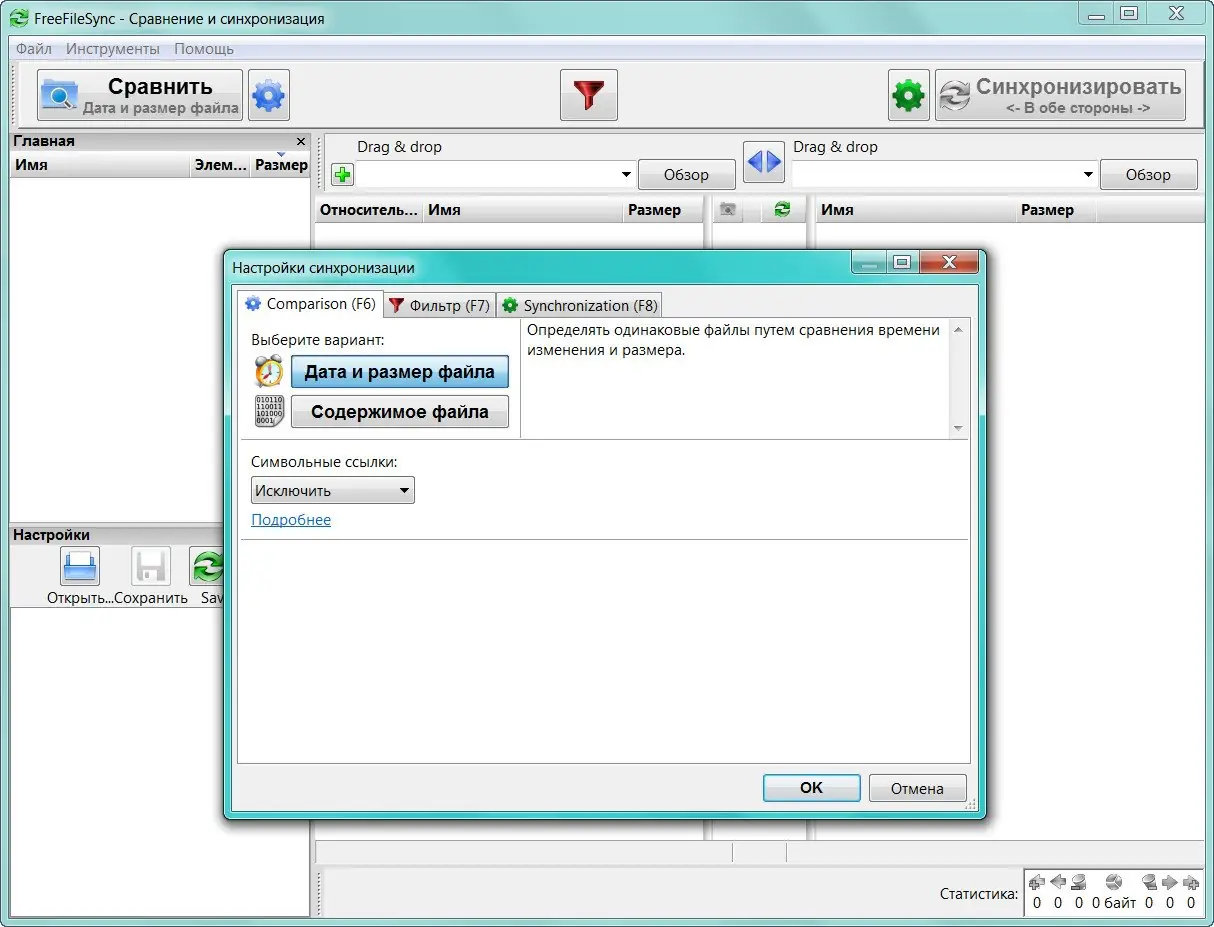This screenshot has width=1214, height=927.
Task: Click the right-side grid Размер column header
Action: pyautogui.click(x=1056, y=210)
